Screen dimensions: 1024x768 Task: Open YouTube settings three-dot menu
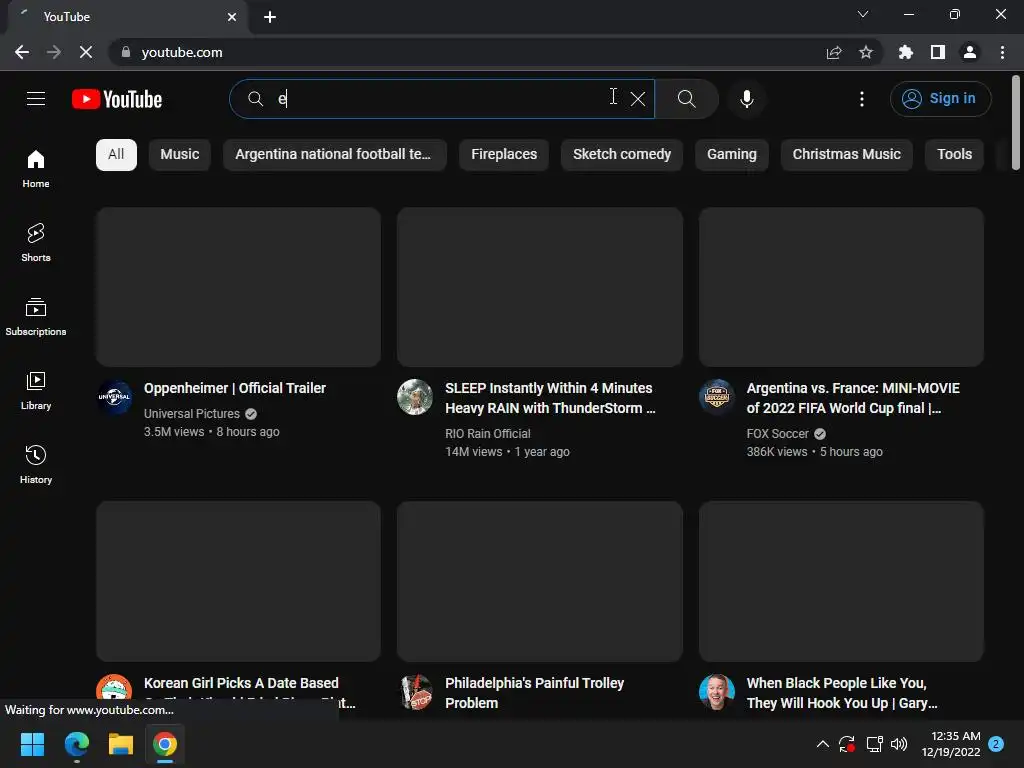(861, 99)
